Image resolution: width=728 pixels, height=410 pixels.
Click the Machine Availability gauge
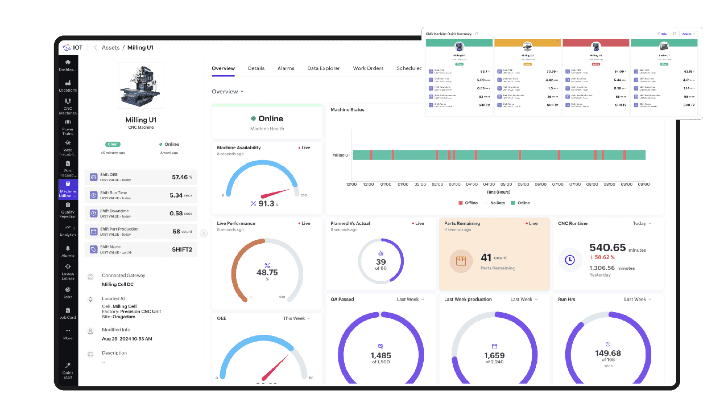tap(263, 180)
